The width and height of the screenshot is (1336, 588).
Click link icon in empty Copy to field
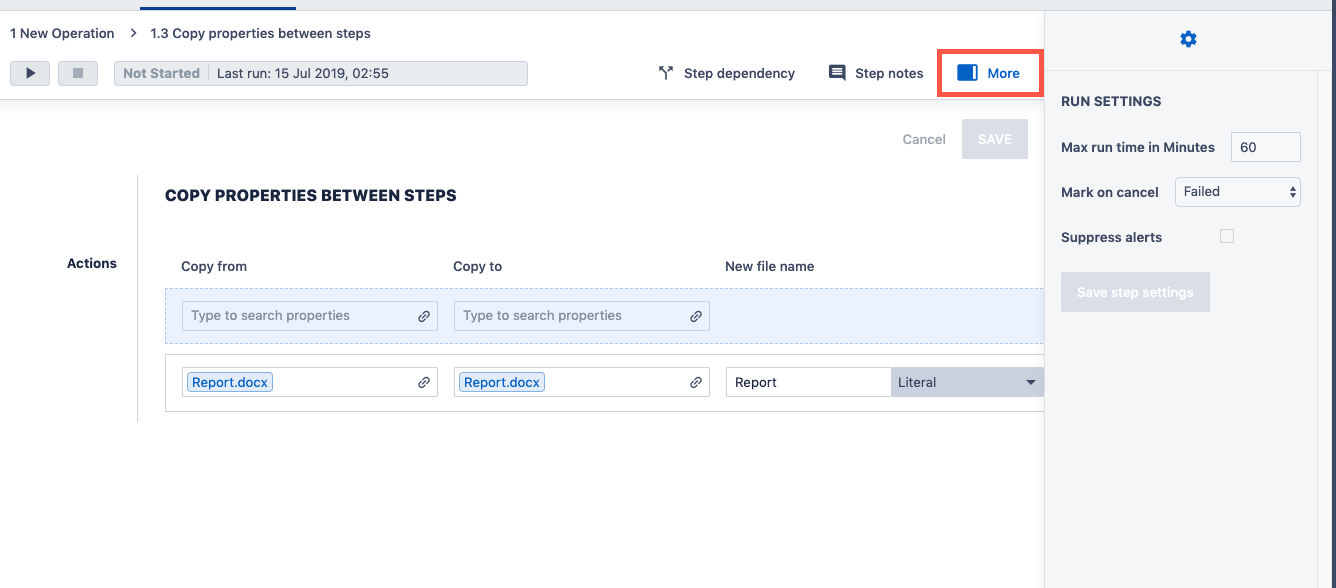(x=696, y=316)
